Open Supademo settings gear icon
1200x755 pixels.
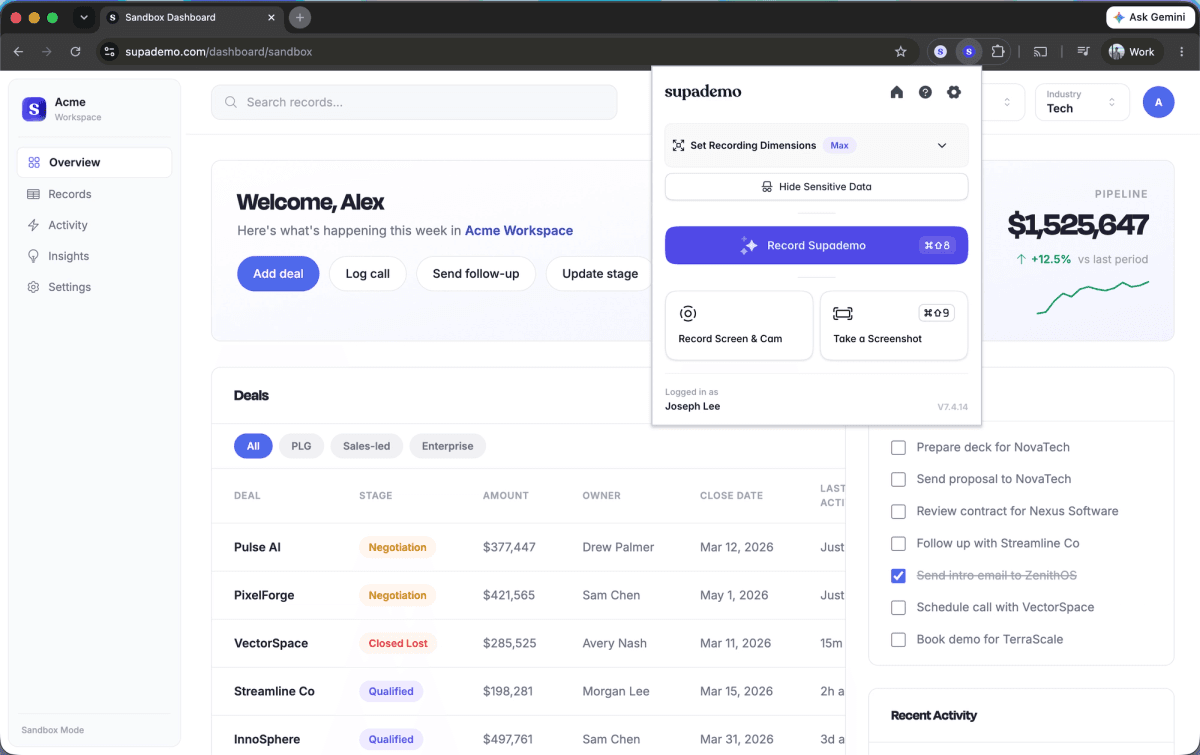(954, 92)
